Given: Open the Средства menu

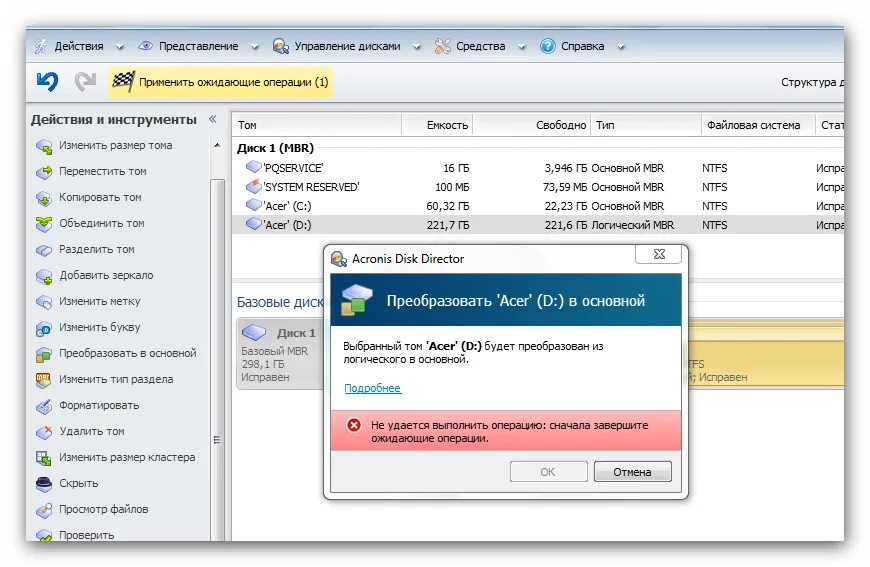Looking at the screenshot, I should click(x=480, y=46).
